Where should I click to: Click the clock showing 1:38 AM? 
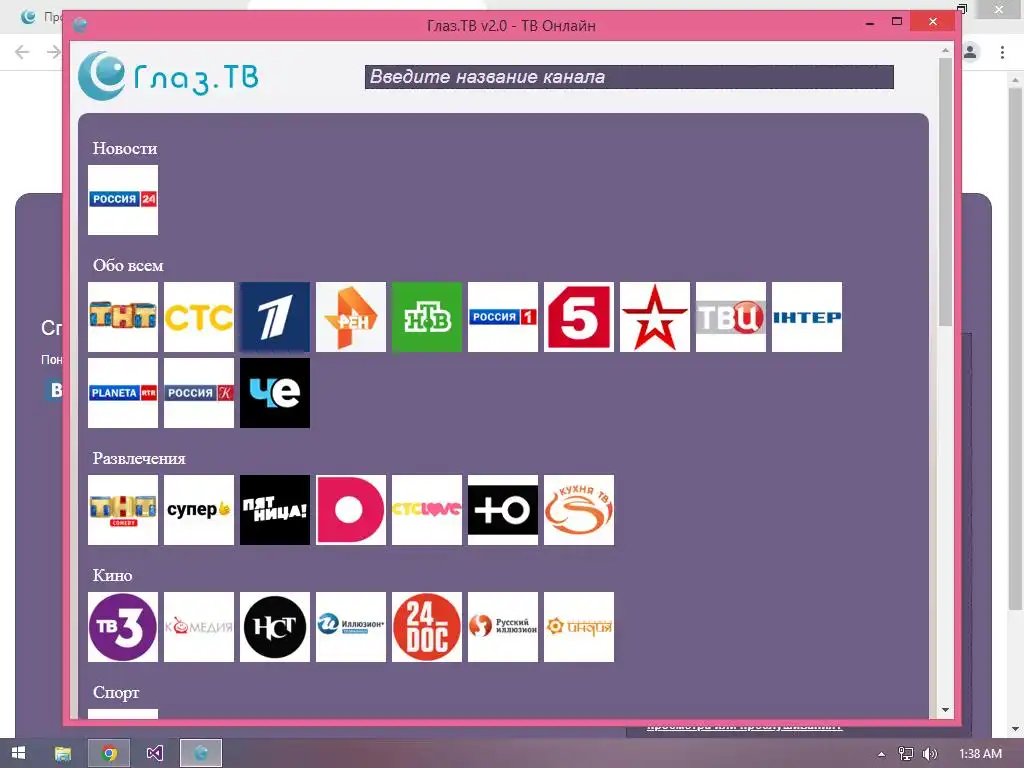tap(980, 754)
